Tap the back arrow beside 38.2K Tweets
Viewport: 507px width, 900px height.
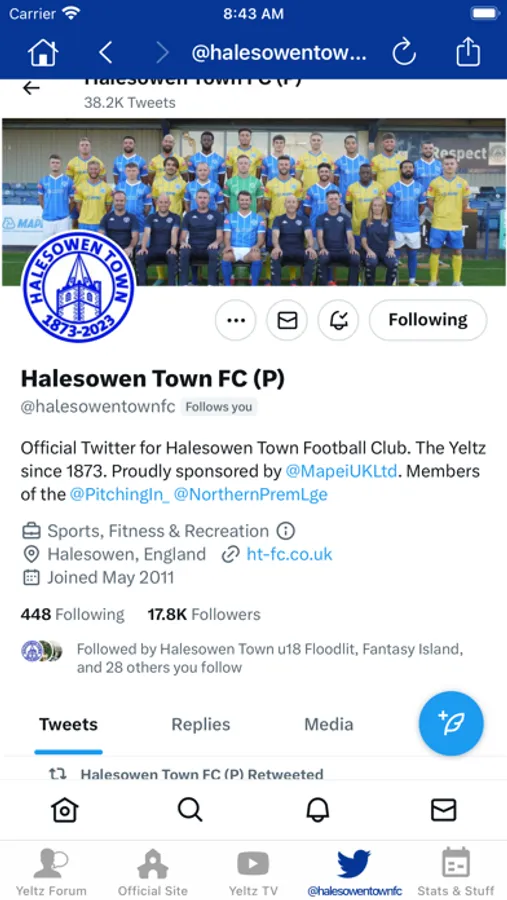tap(31, 88)
